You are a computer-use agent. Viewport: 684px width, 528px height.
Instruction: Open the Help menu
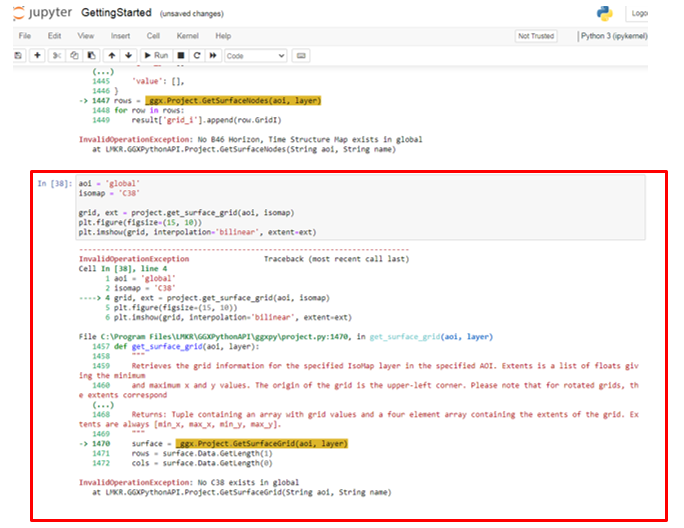click(x=223, y=36)
